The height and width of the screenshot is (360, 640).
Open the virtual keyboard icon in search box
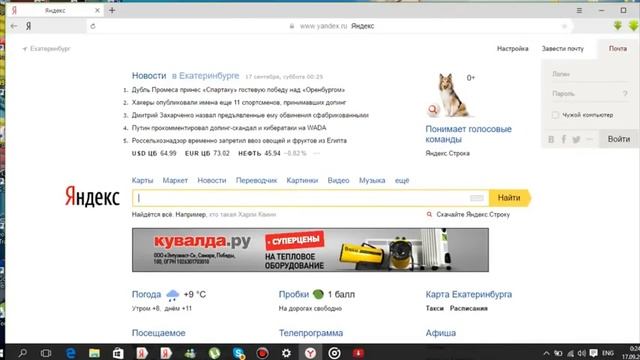[x=476, y=198]
